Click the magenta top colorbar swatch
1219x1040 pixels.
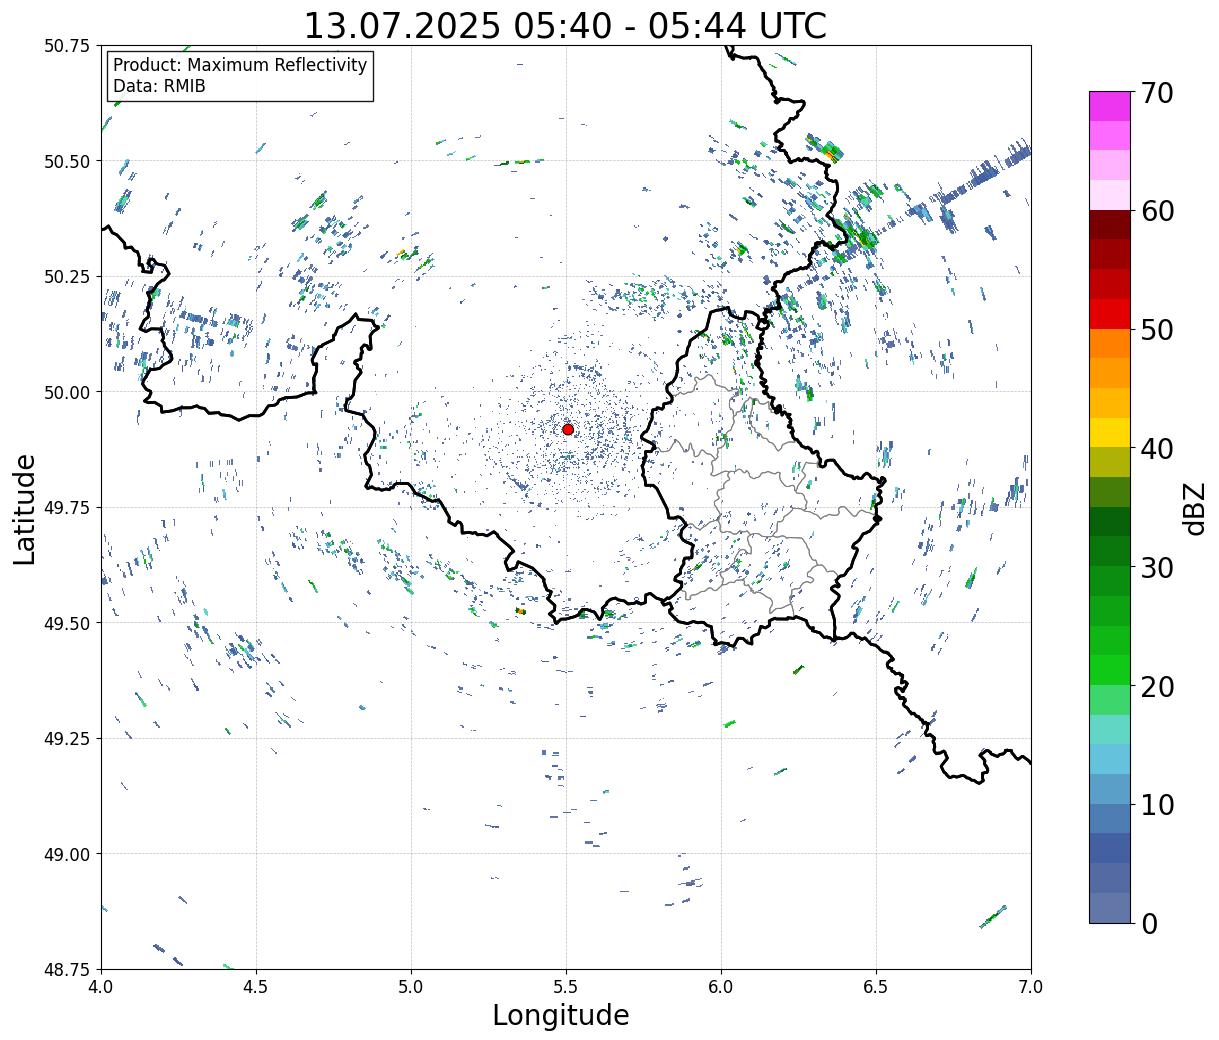pos(1110,106)
